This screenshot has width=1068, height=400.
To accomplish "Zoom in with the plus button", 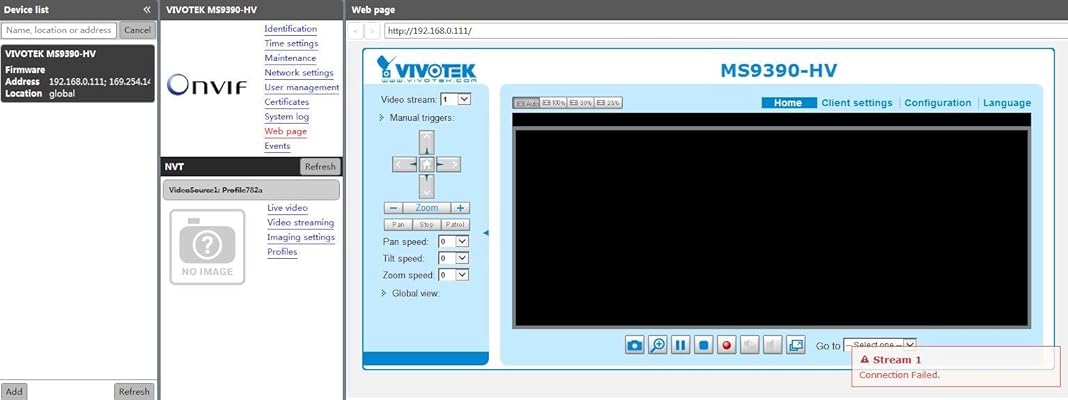I will click(460, 208).
